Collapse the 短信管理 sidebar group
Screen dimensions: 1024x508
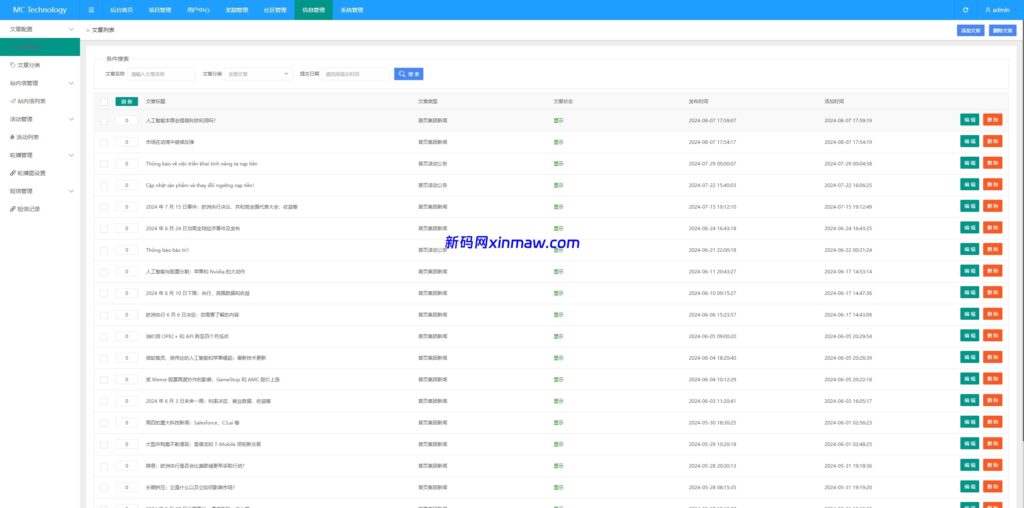pyautogui.click(x=40, y=191)
